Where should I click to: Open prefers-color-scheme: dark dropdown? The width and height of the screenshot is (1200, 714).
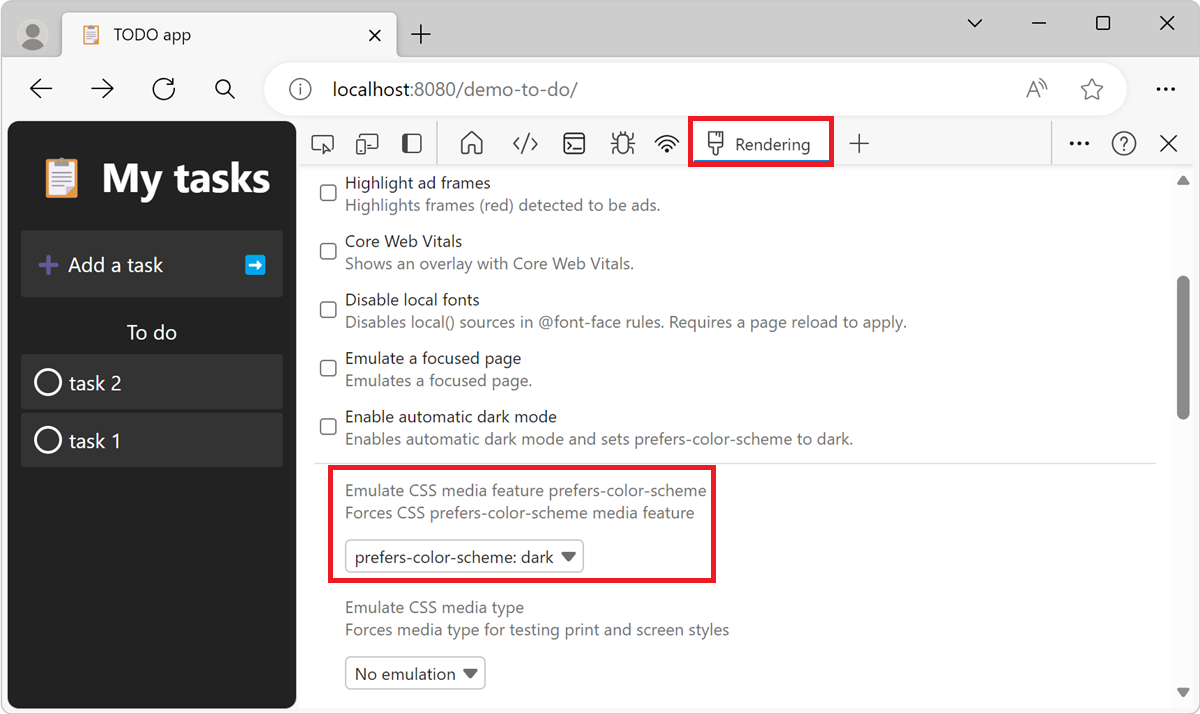[464, 557]
